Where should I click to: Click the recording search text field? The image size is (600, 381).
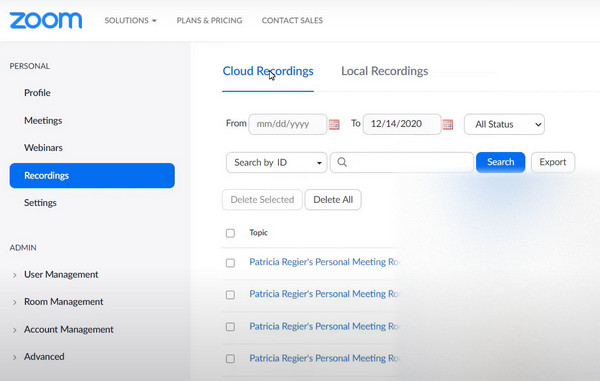[x=402, y=163]
